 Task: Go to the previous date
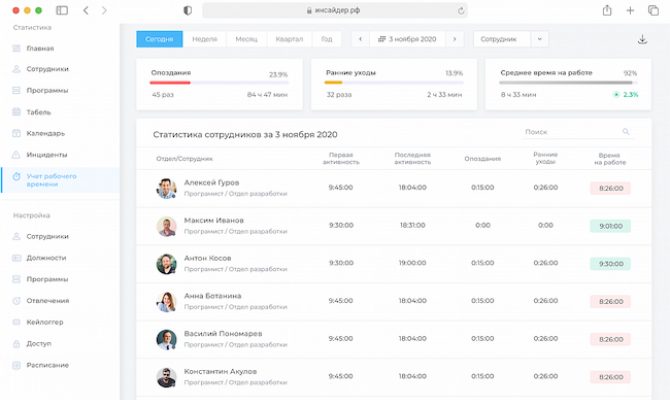(x=360, y=39)
